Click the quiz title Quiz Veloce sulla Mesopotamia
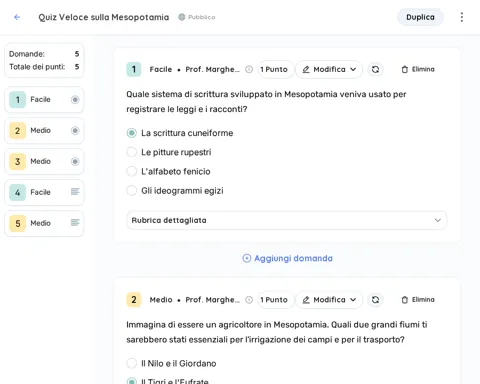Screen dimensions: 480x384 pos(104,17)
